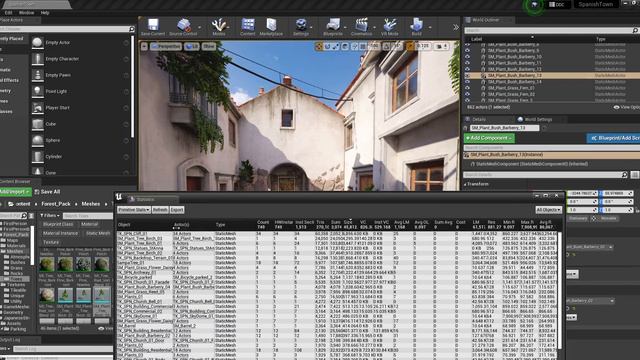The height and width of the screenshot is (360, 640).
Task: Open the Marketplace toolbar icon
Action: click(x=271, y=24)
